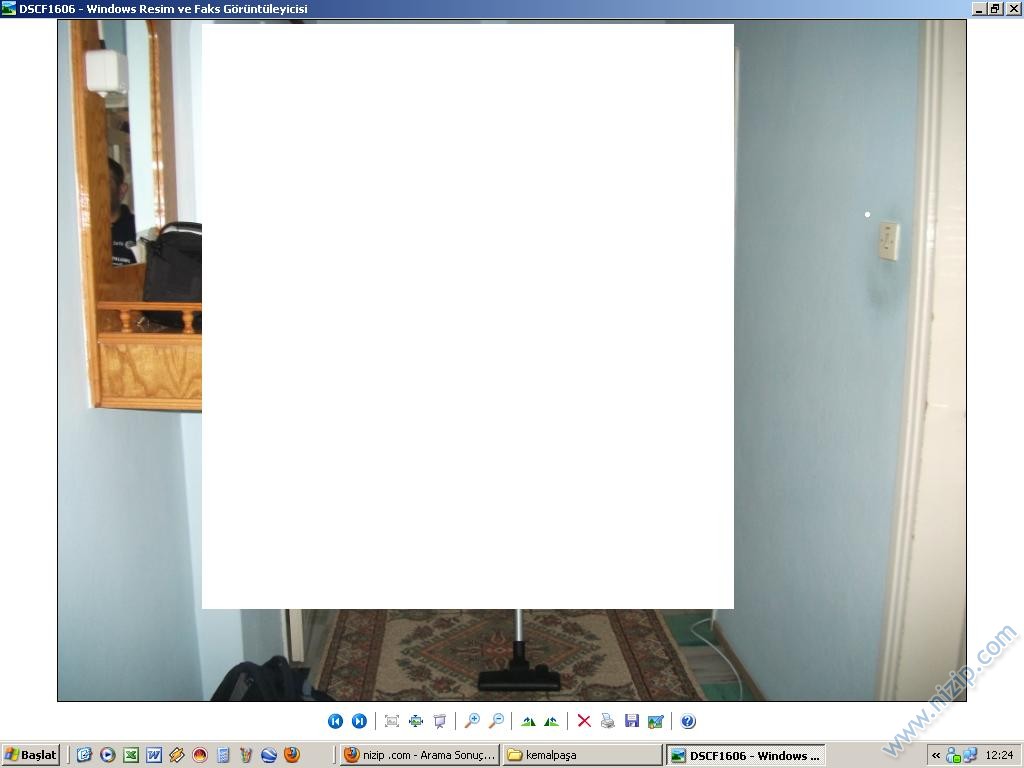Open the image for editing
This screenshot has height=768, width=1024.
(x=656, y=721)
